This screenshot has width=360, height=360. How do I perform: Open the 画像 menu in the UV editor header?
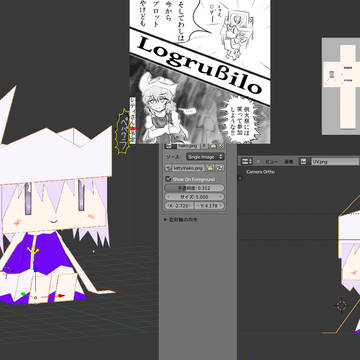pos(289,162)
